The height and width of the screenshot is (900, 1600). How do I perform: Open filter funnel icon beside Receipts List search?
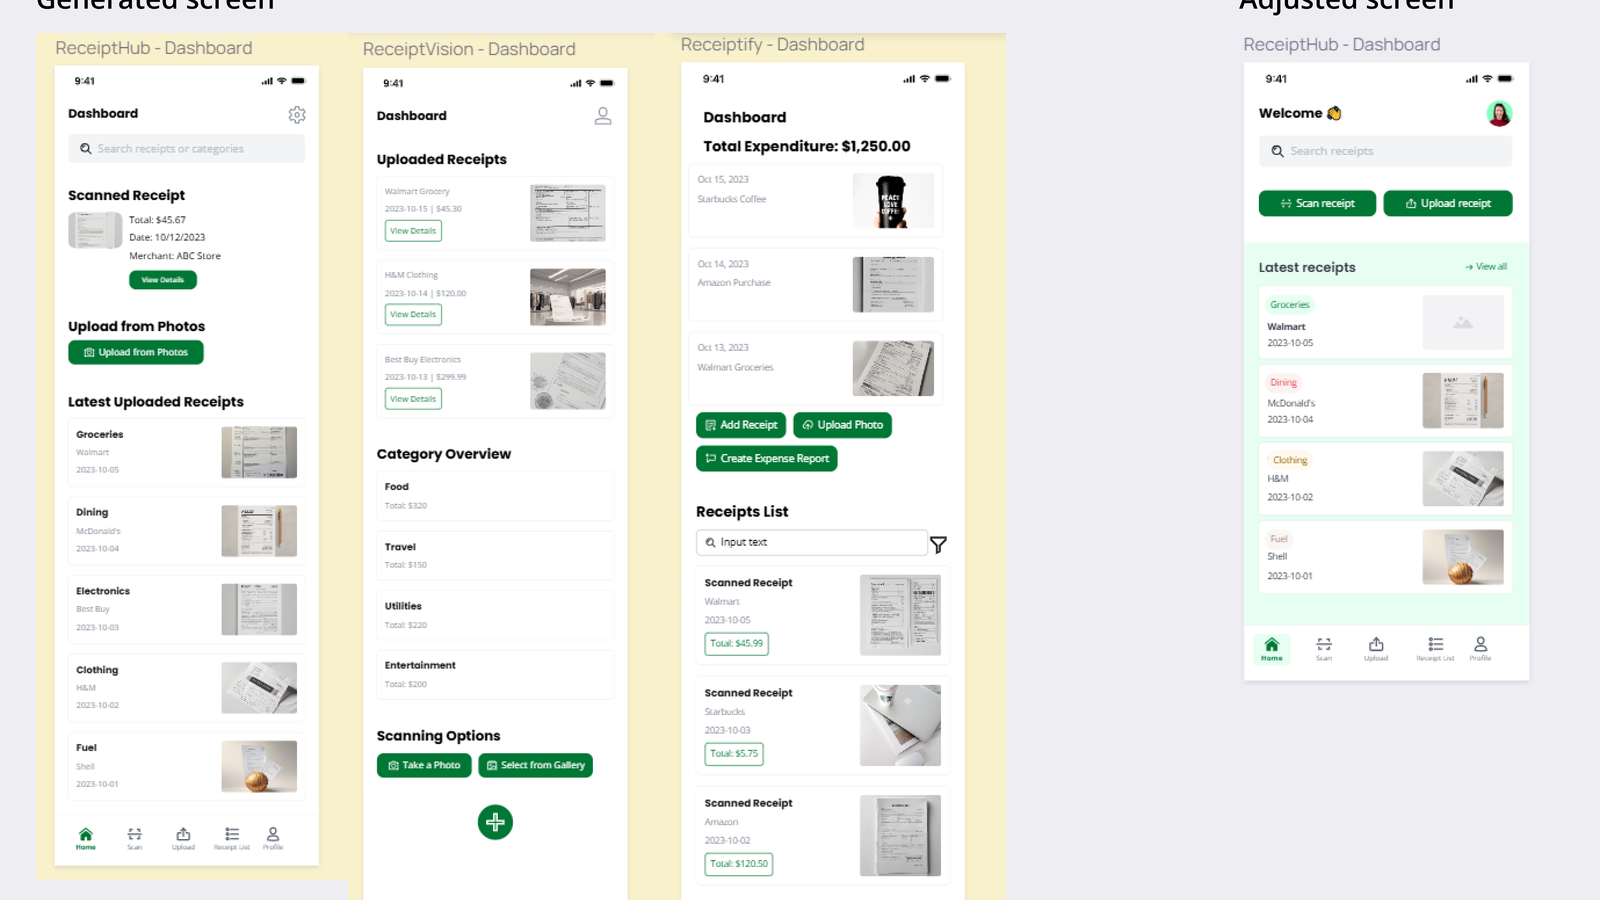(x=938, y=544)
